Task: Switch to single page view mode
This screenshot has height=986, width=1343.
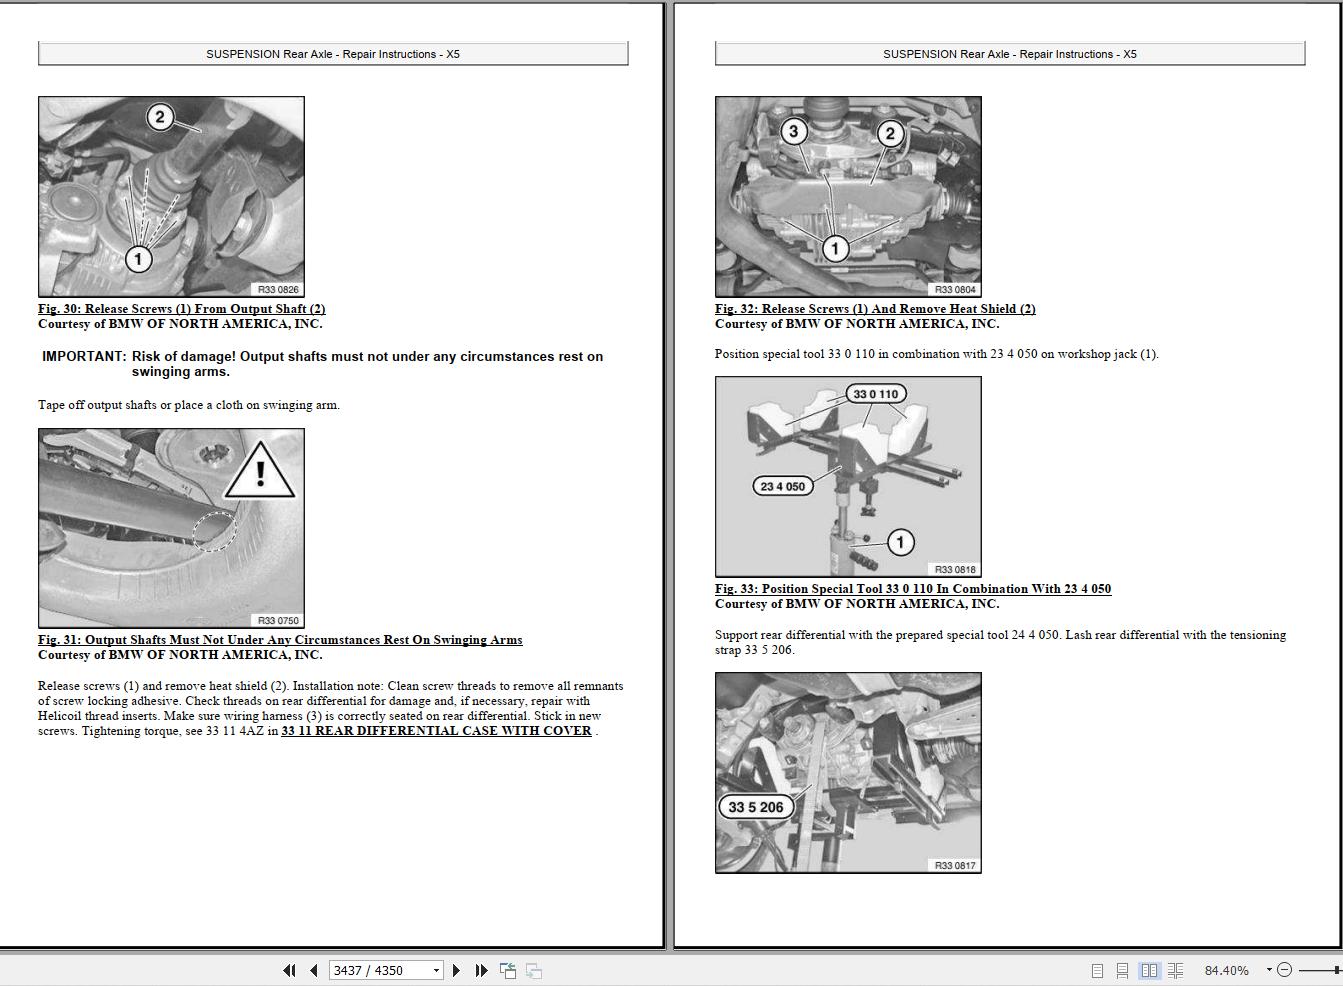Action: coord(1098,970)
